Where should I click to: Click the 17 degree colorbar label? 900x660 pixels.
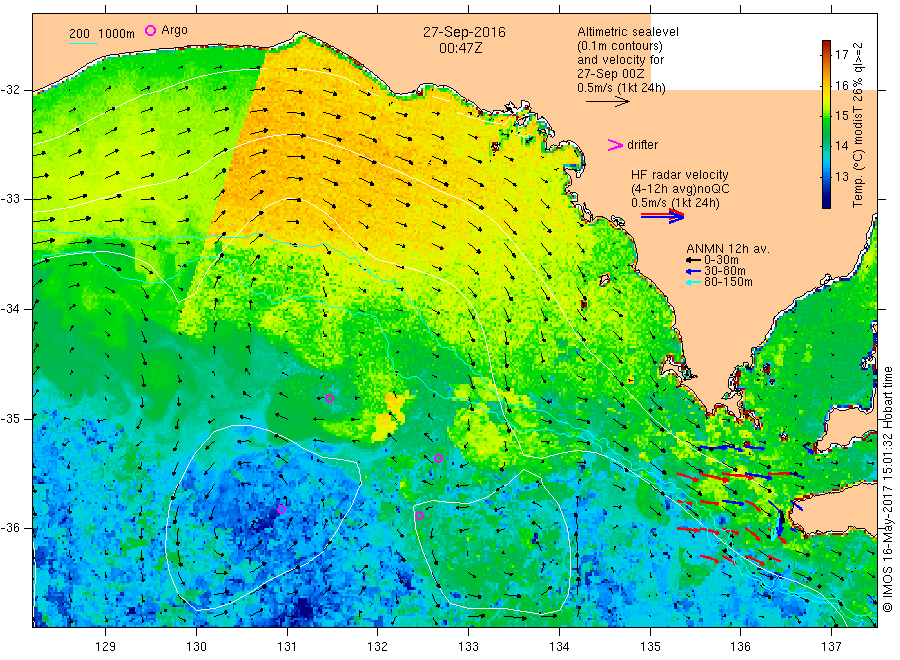(841, 55)
